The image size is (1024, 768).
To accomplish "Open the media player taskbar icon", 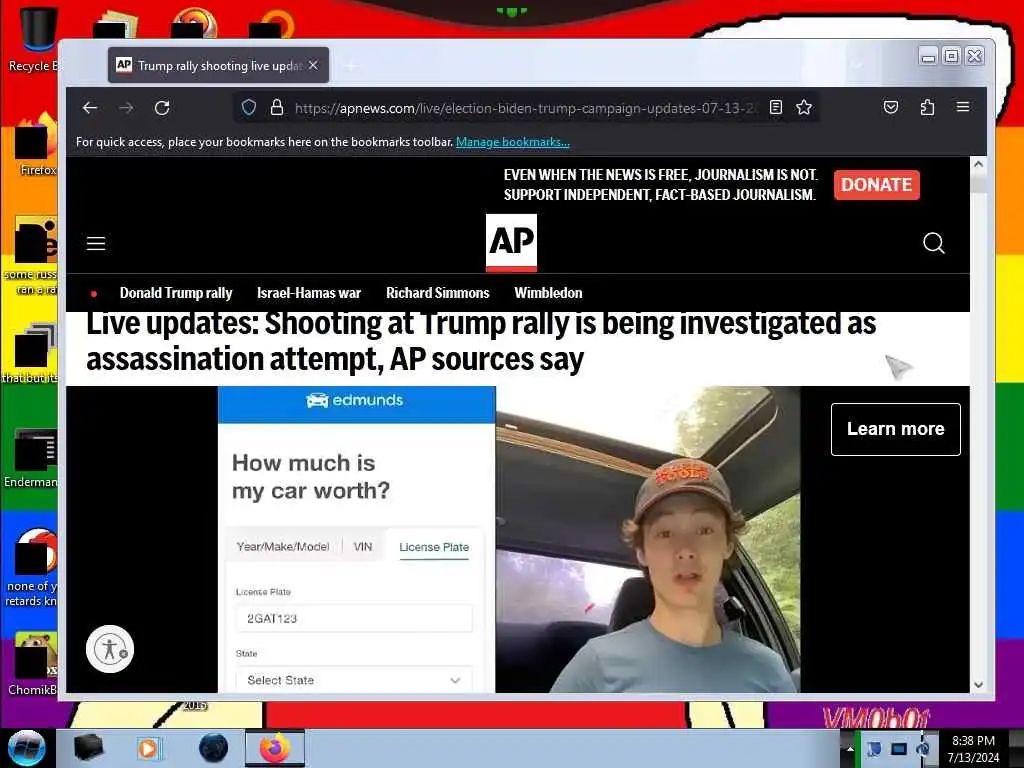I will tap(149, 748).
